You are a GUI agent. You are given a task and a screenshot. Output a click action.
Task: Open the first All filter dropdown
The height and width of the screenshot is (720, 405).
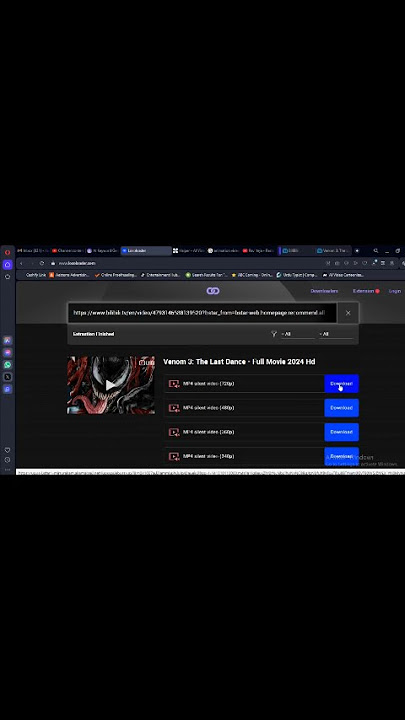coord(298,334)
